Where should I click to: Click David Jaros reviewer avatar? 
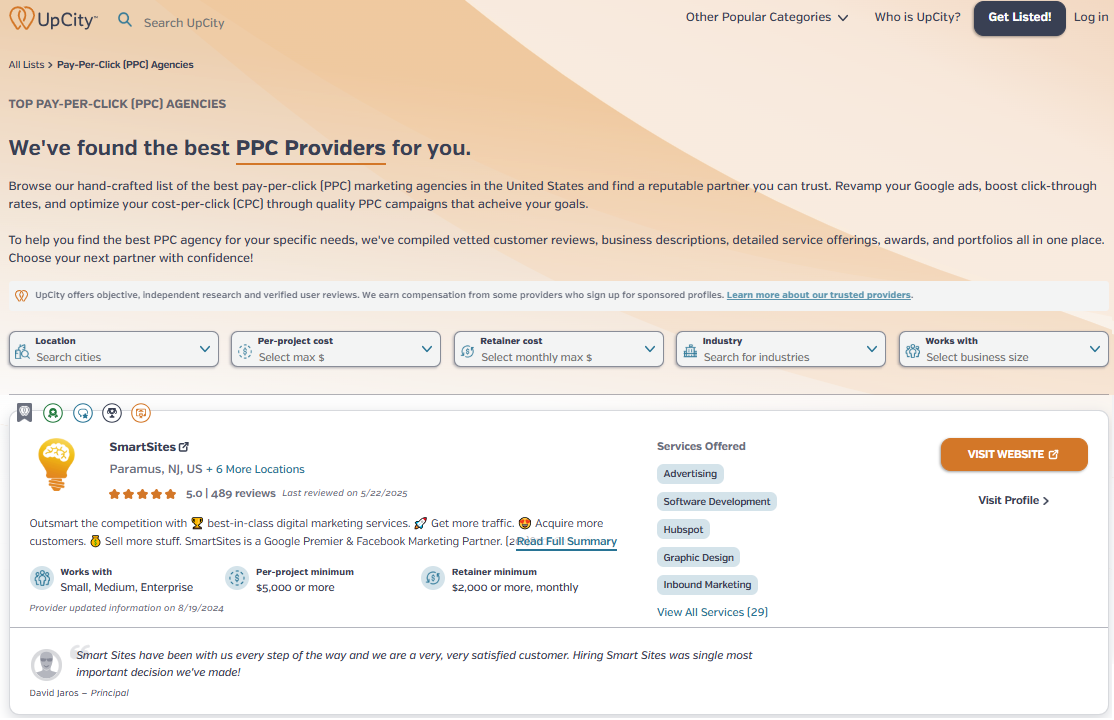pos(46,665)
